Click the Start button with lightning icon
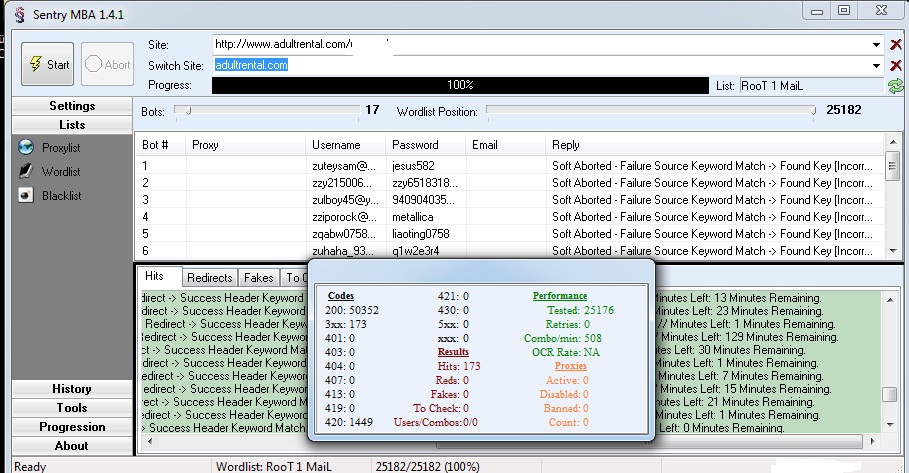This screenshot has width=909, height=473. [48, 64]
